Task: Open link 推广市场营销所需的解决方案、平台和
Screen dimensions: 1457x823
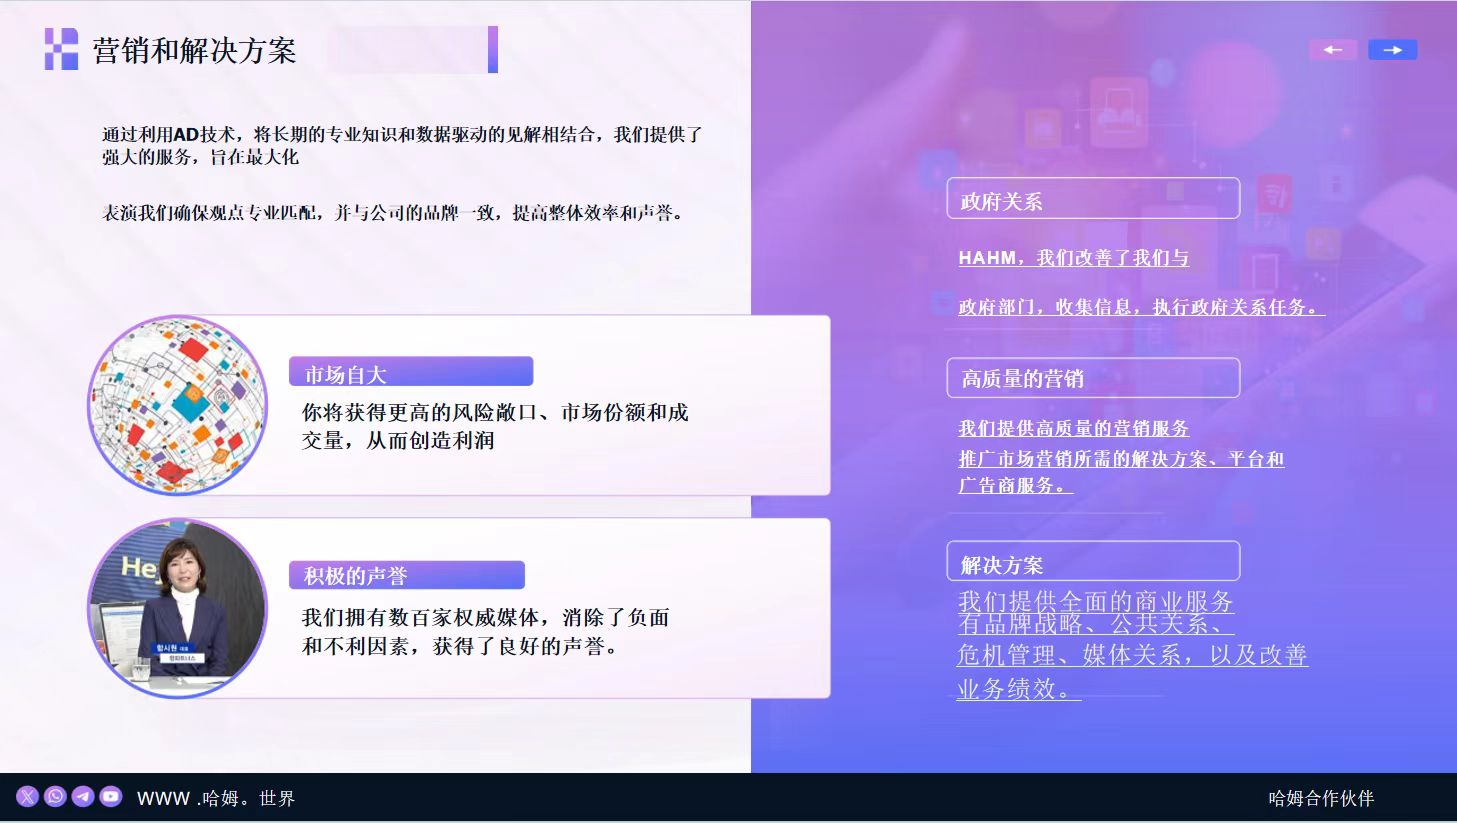Action: tap(1121, 459)
